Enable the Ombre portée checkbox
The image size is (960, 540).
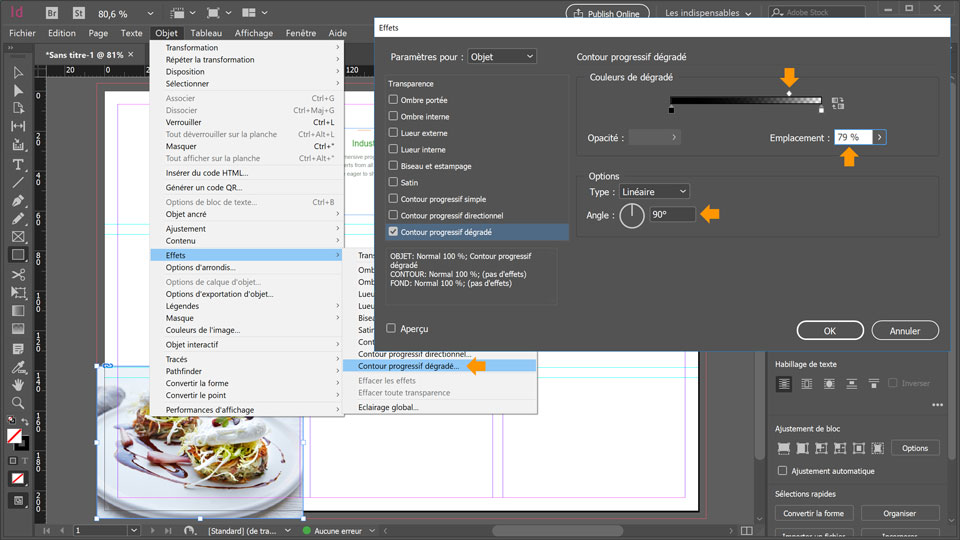pyautogui.click(x=393, y=99)
